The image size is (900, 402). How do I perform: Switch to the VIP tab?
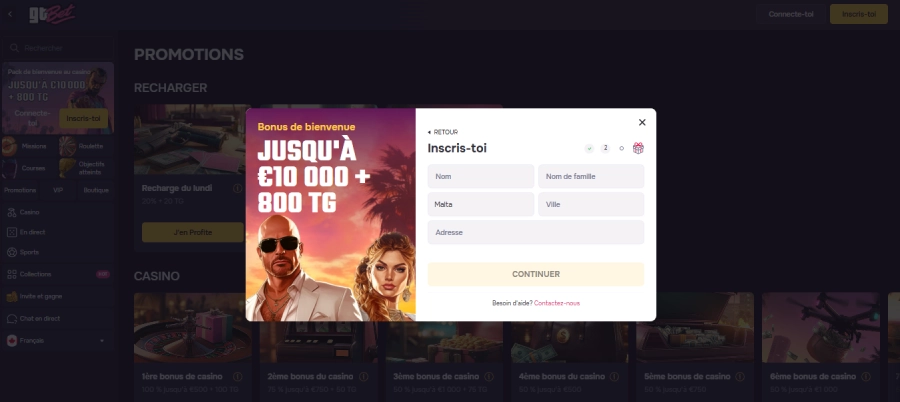[x=58, y=190]
